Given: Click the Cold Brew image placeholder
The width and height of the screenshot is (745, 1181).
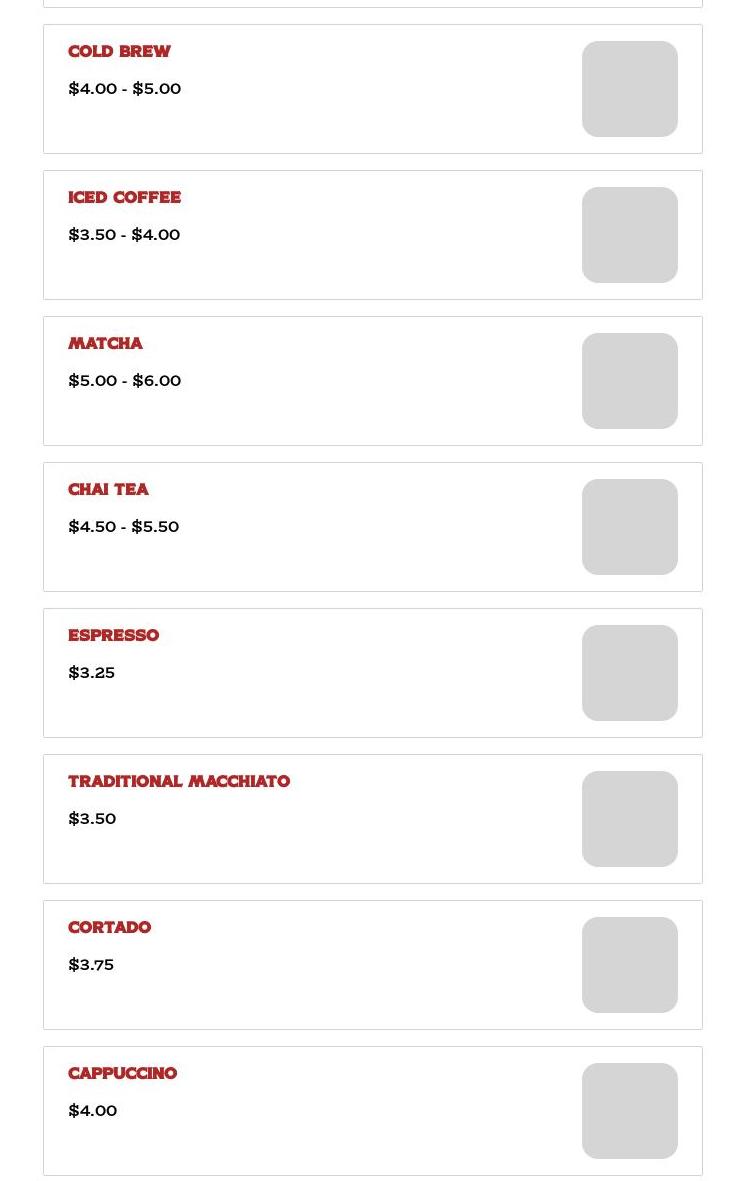Looking at the screenshot, I should point(630,89).
